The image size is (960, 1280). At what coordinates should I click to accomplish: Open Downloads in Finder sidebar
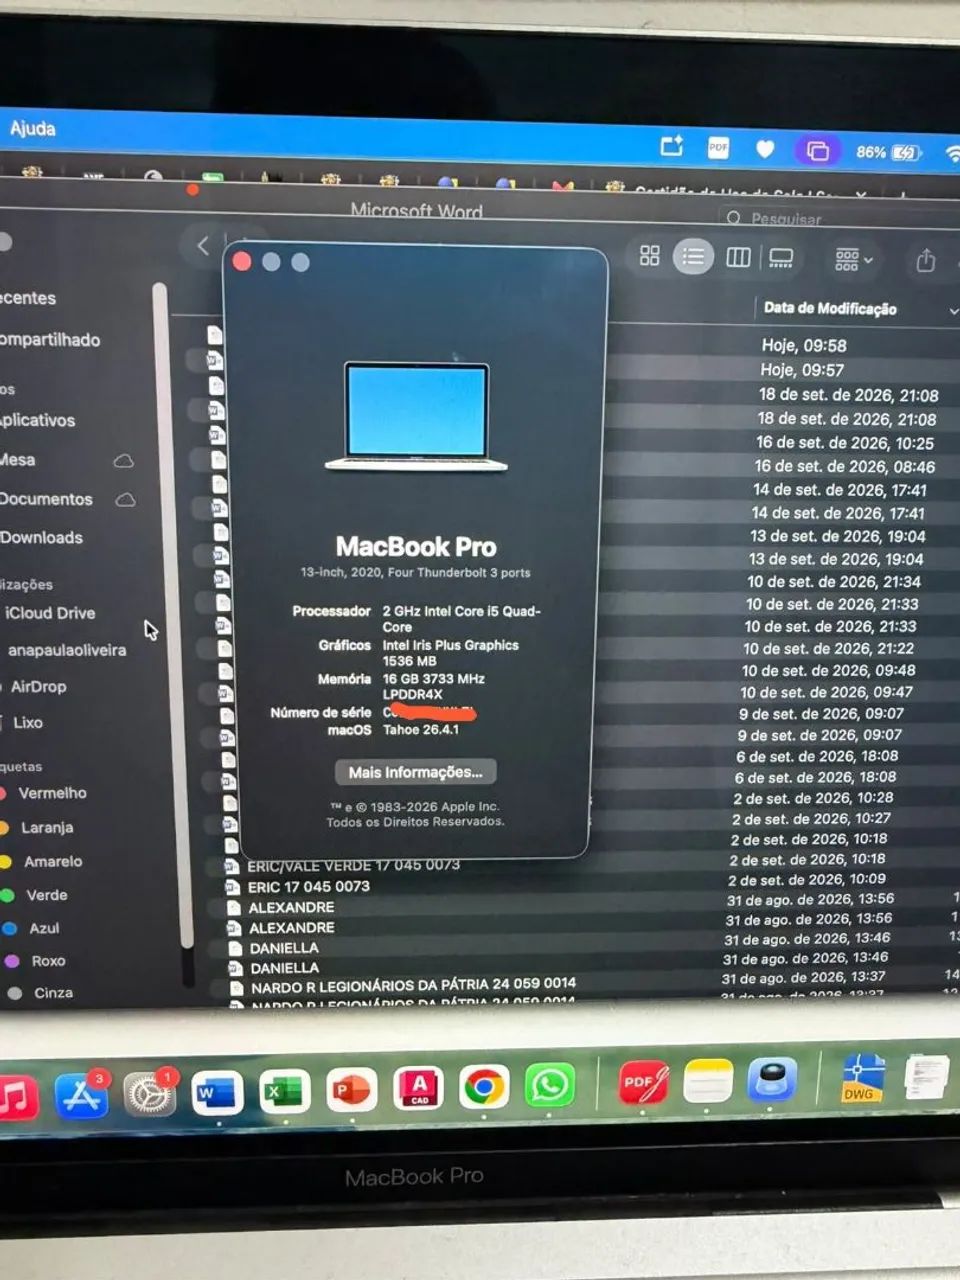(x=41, y=537)
